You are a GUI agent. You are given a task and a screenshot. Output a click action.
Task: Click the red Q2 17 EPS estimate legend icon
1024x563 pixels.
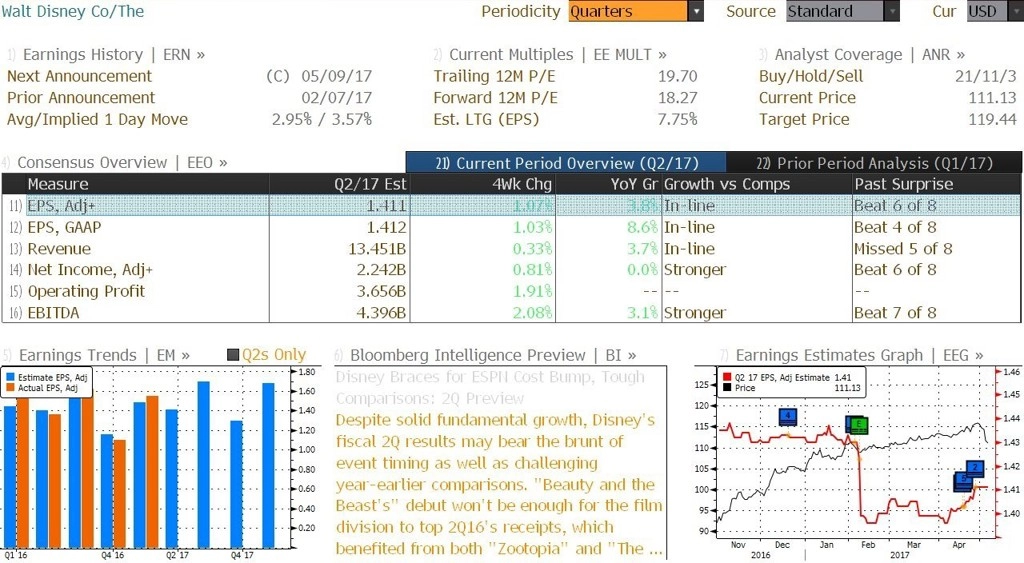point(727,378)
